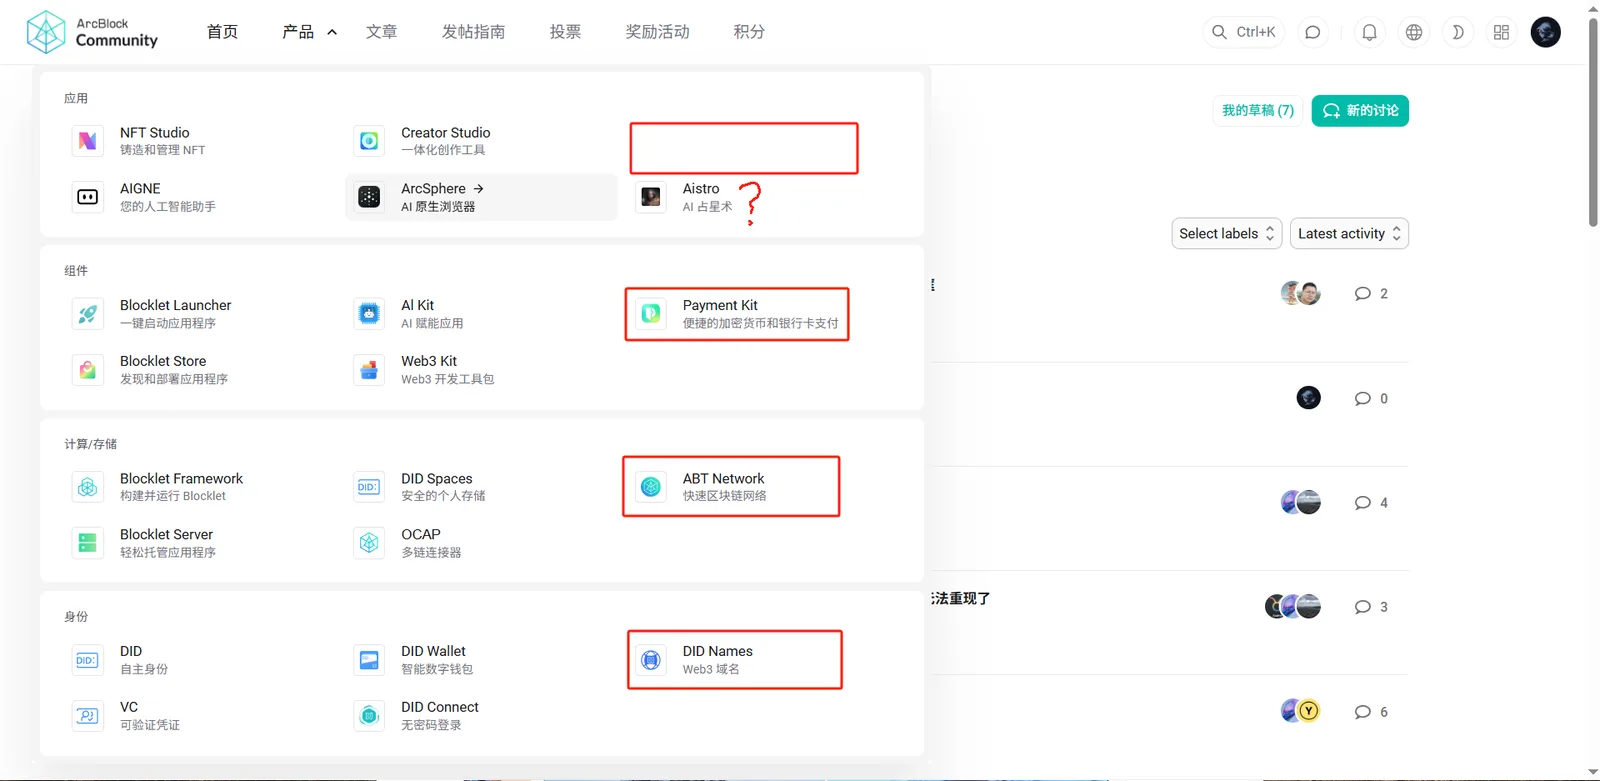
Task: Open the language globe selector
Action: pyautogui.click(x=1414, y=32)
